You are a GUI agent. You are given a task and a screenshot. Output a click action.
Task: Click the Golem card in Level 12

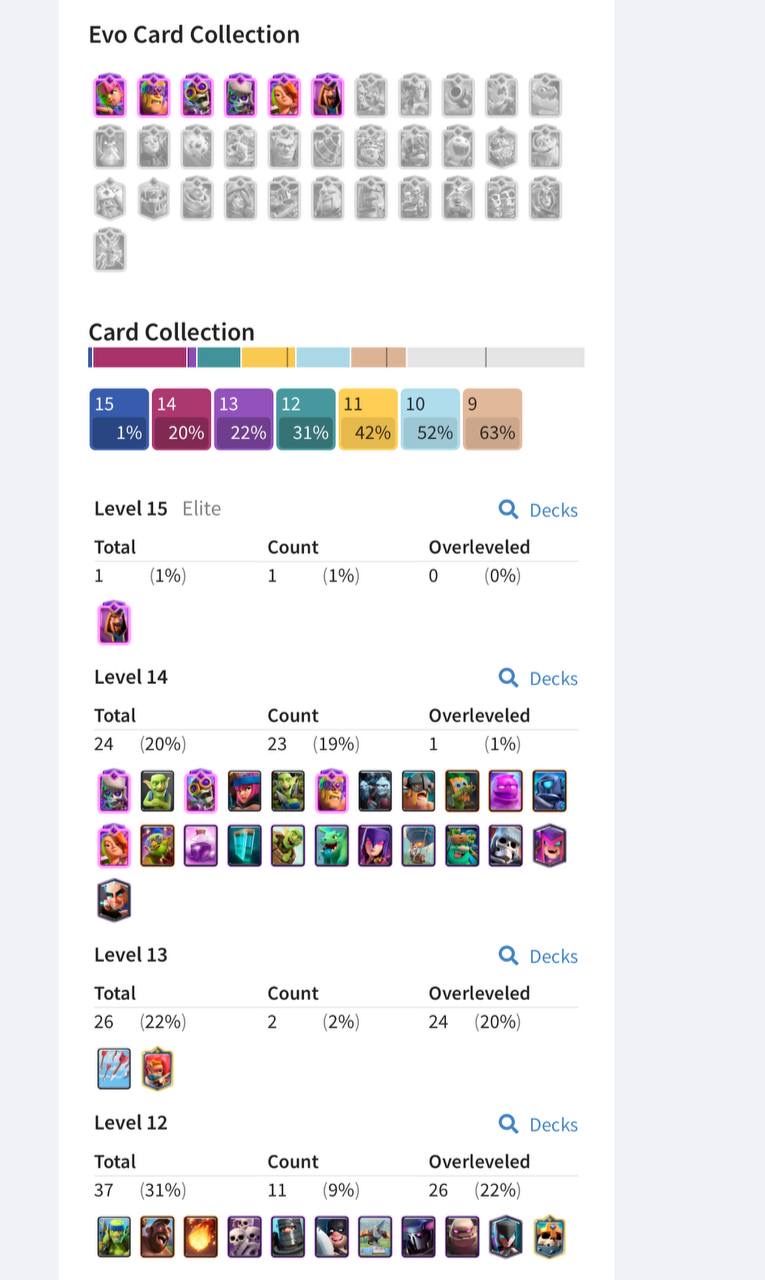pyautogui.click(x=462, y=1236)
